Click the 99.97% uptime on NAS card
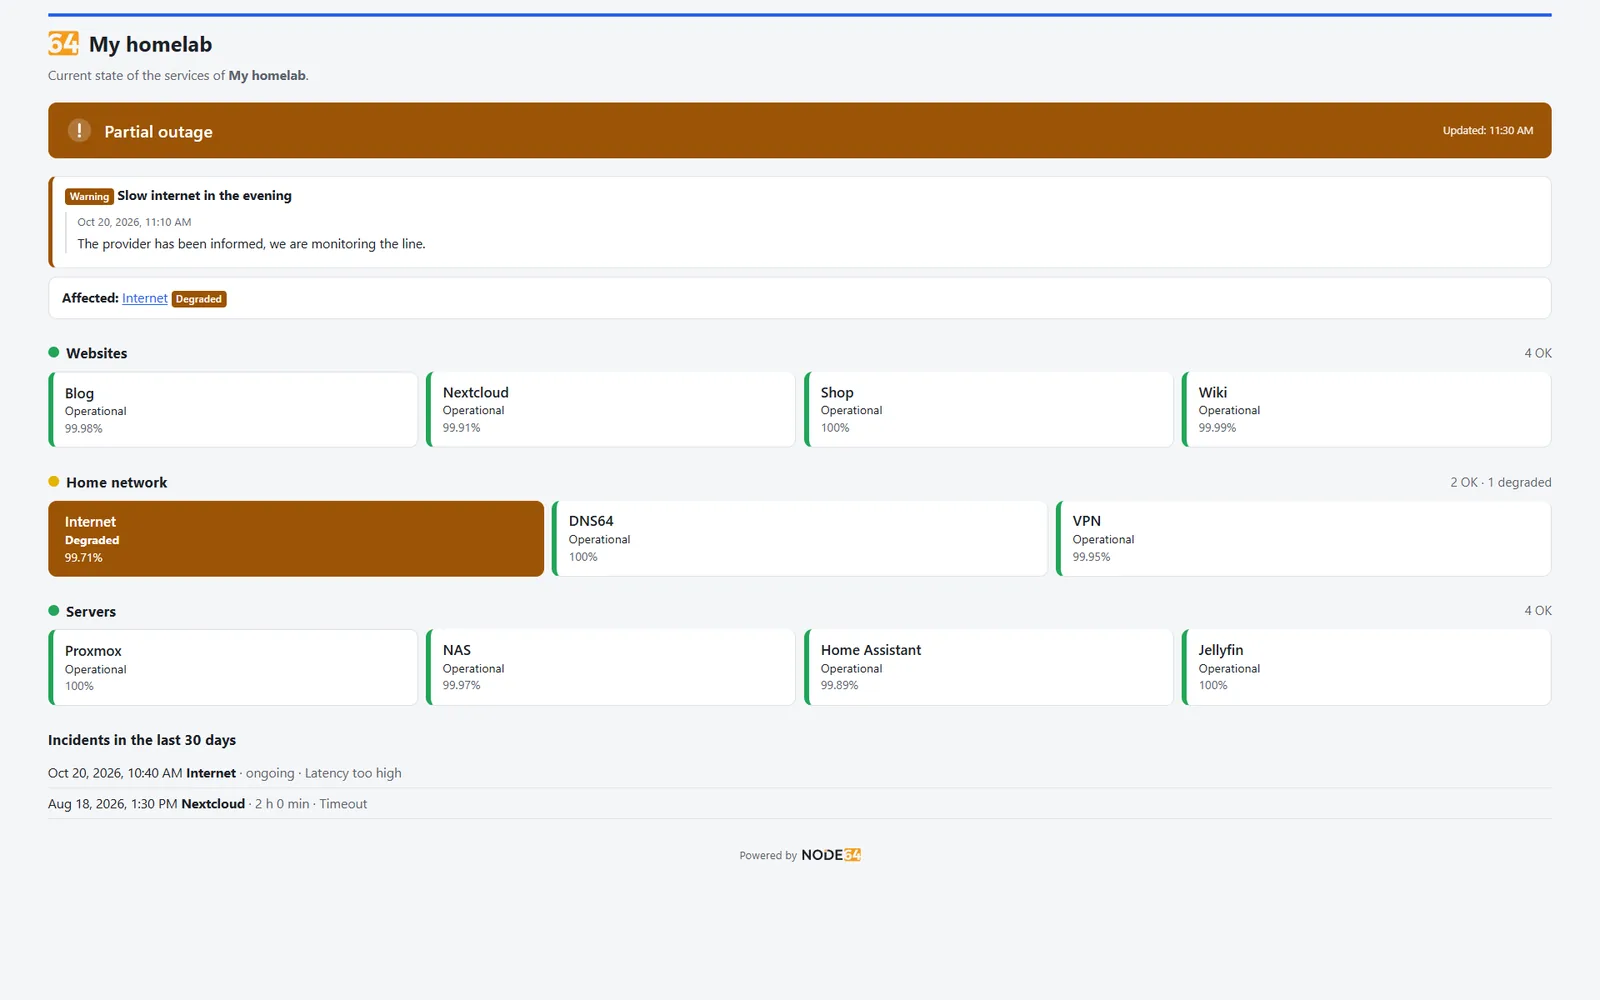Viewport: 1600px width, 1000px height. [462, 685]
